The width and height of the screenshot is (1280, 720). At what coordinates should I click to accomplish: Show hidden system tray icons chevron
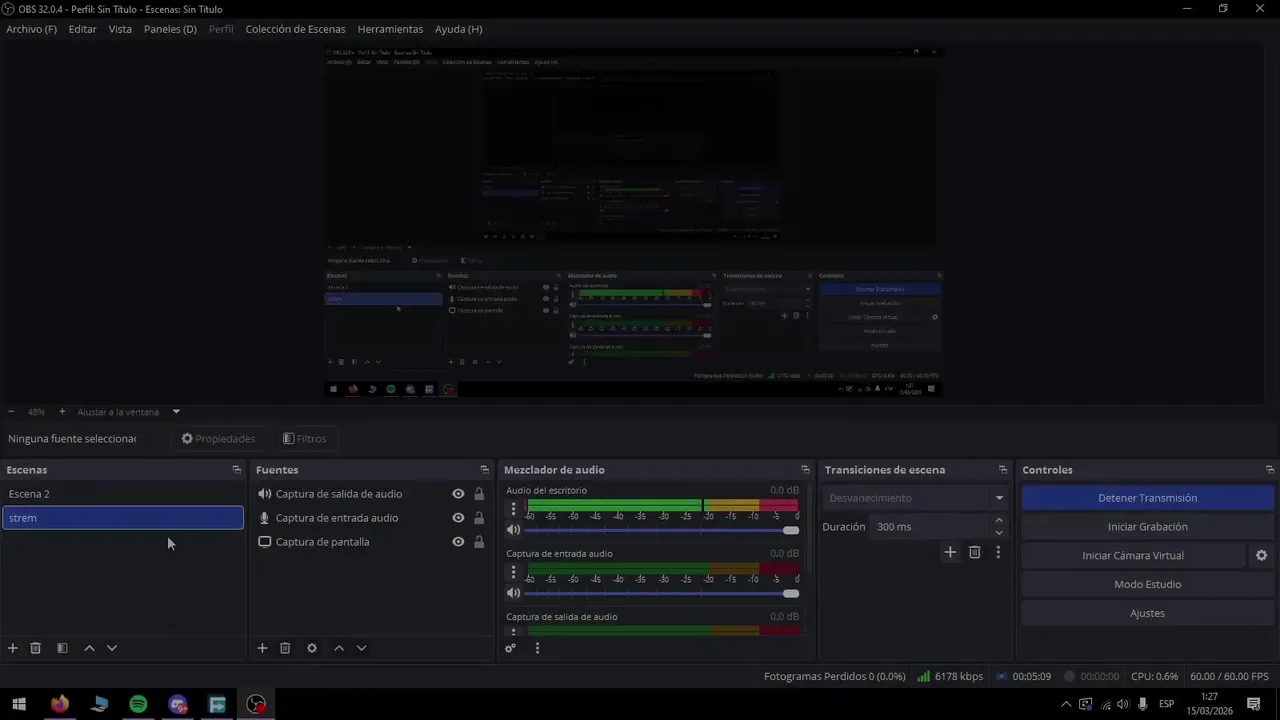tap(1066, 704)
